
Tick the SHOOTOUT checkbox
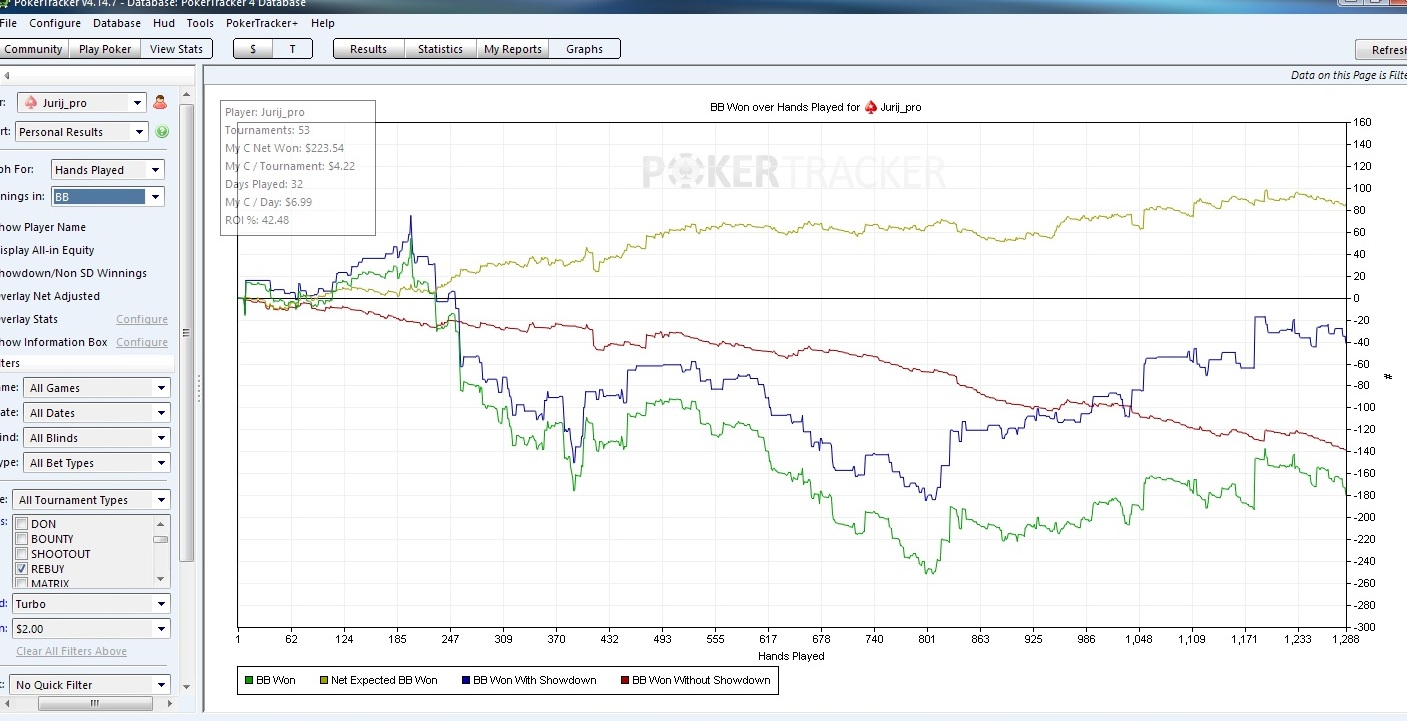click(21, 554)
